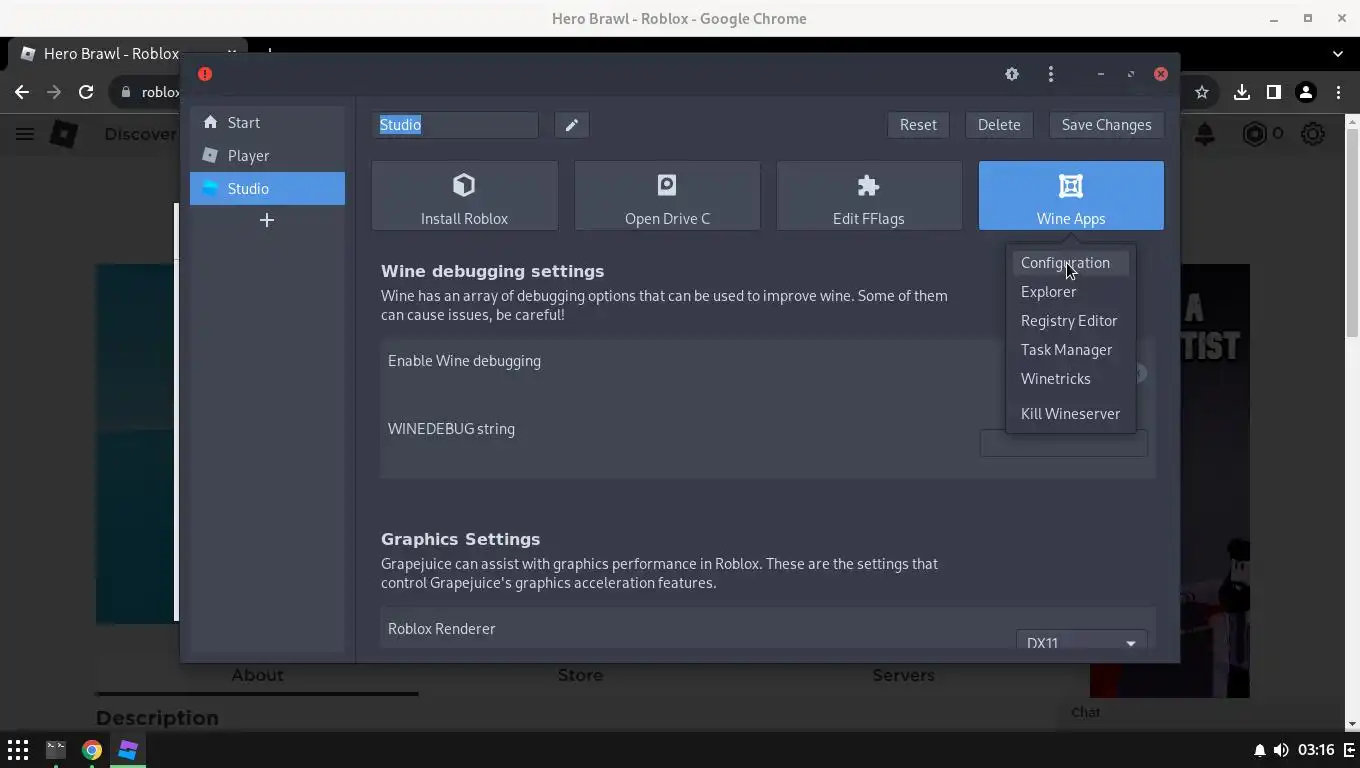Go to Start in sidebar
This screenshot has height=768, width=1360.
coord(267,123)
